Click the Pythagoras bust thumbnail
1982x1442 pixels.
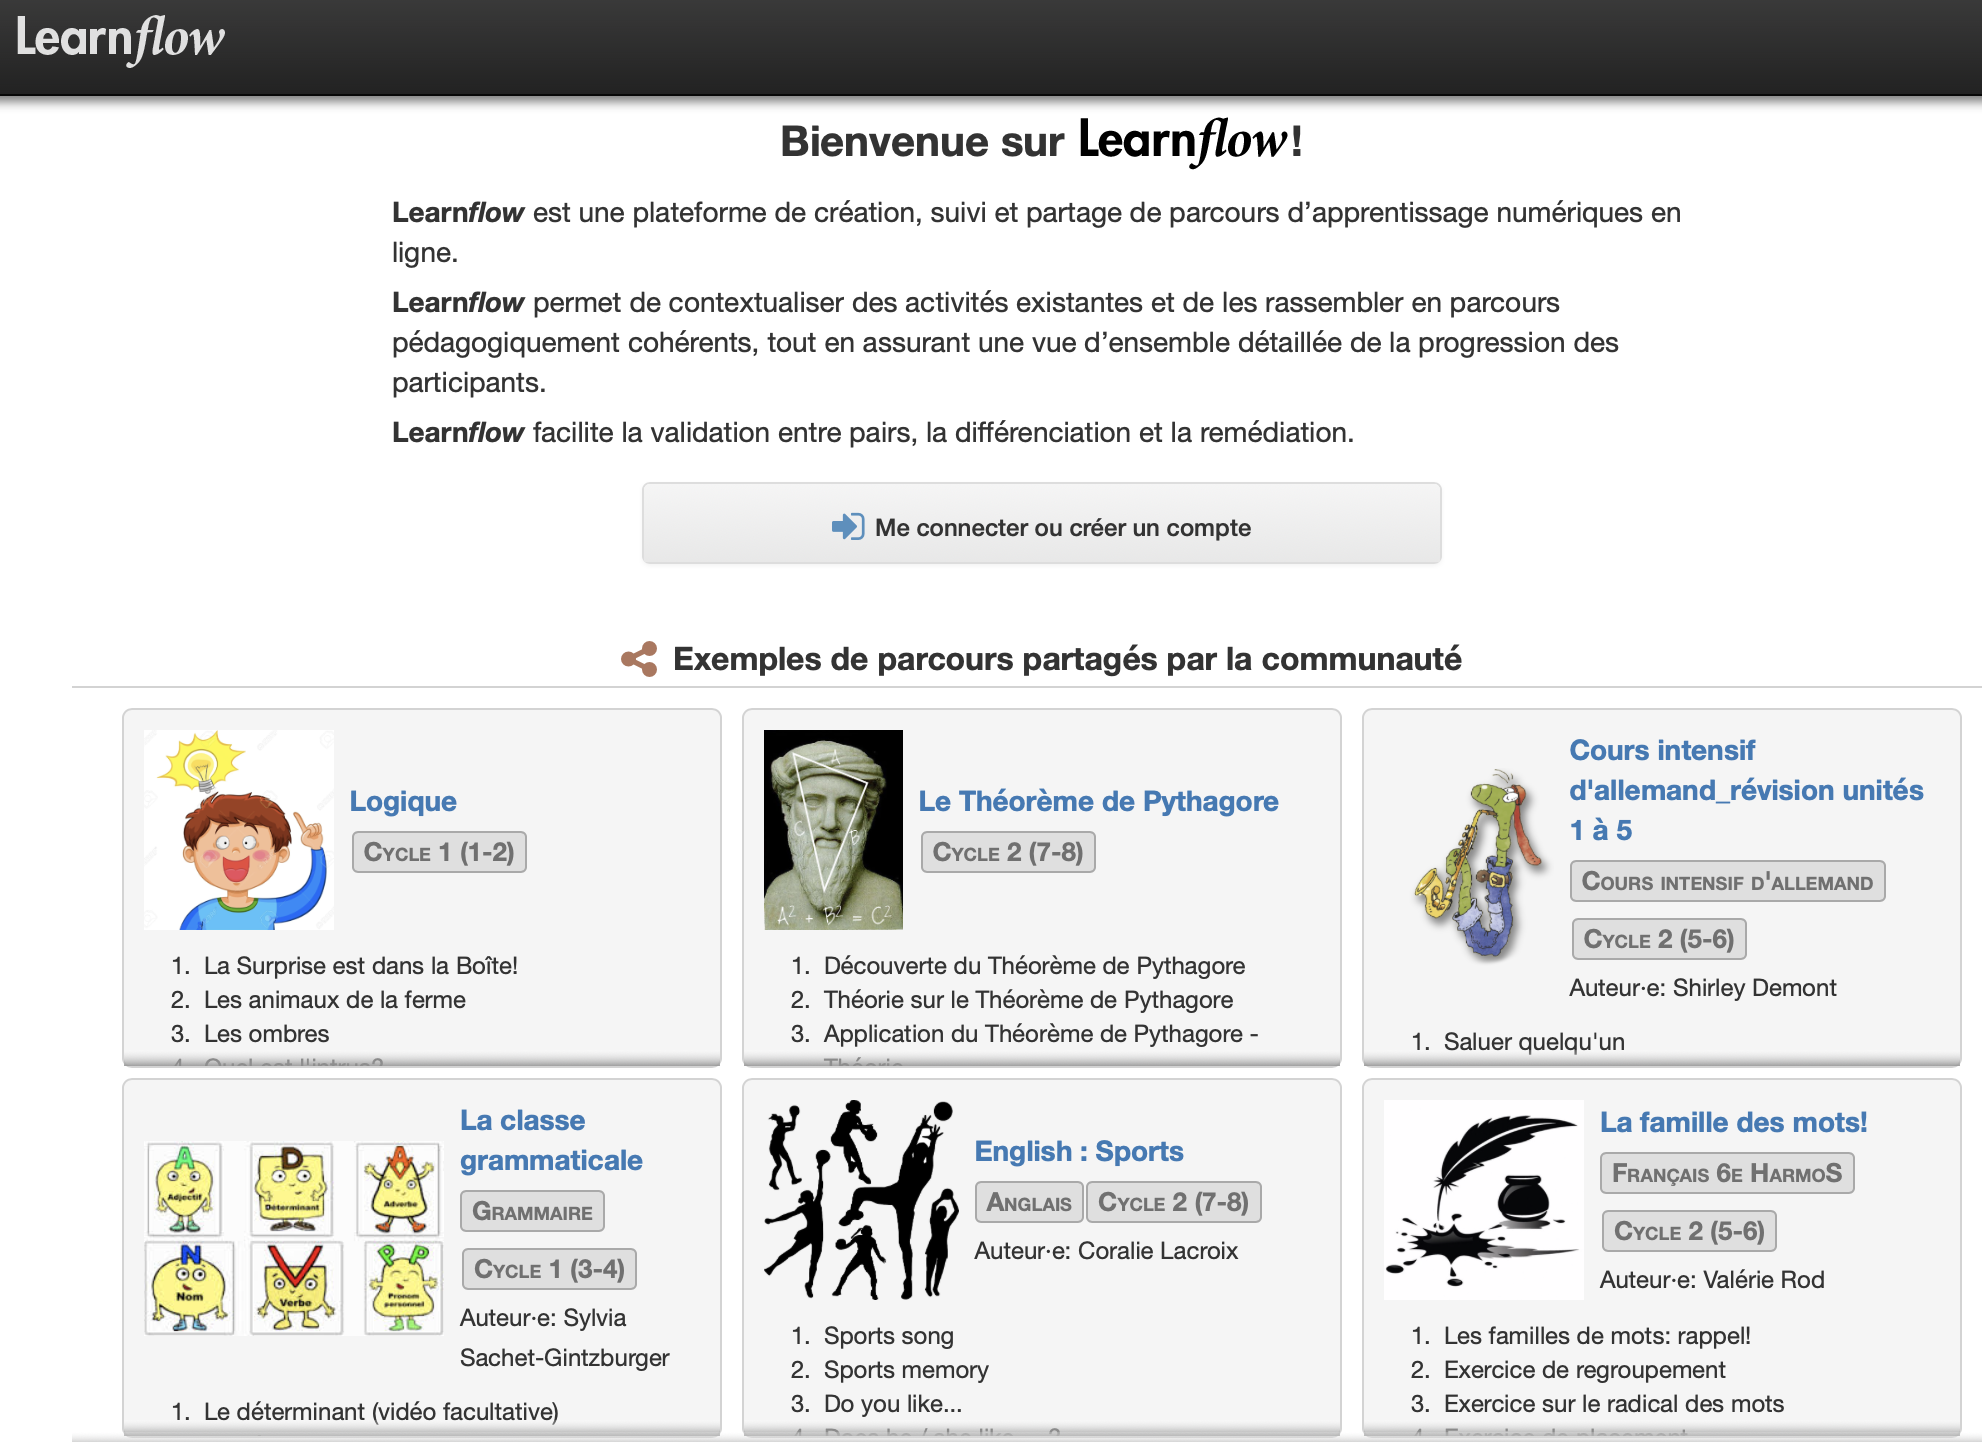pyautogui.click(x=833, y=830)
